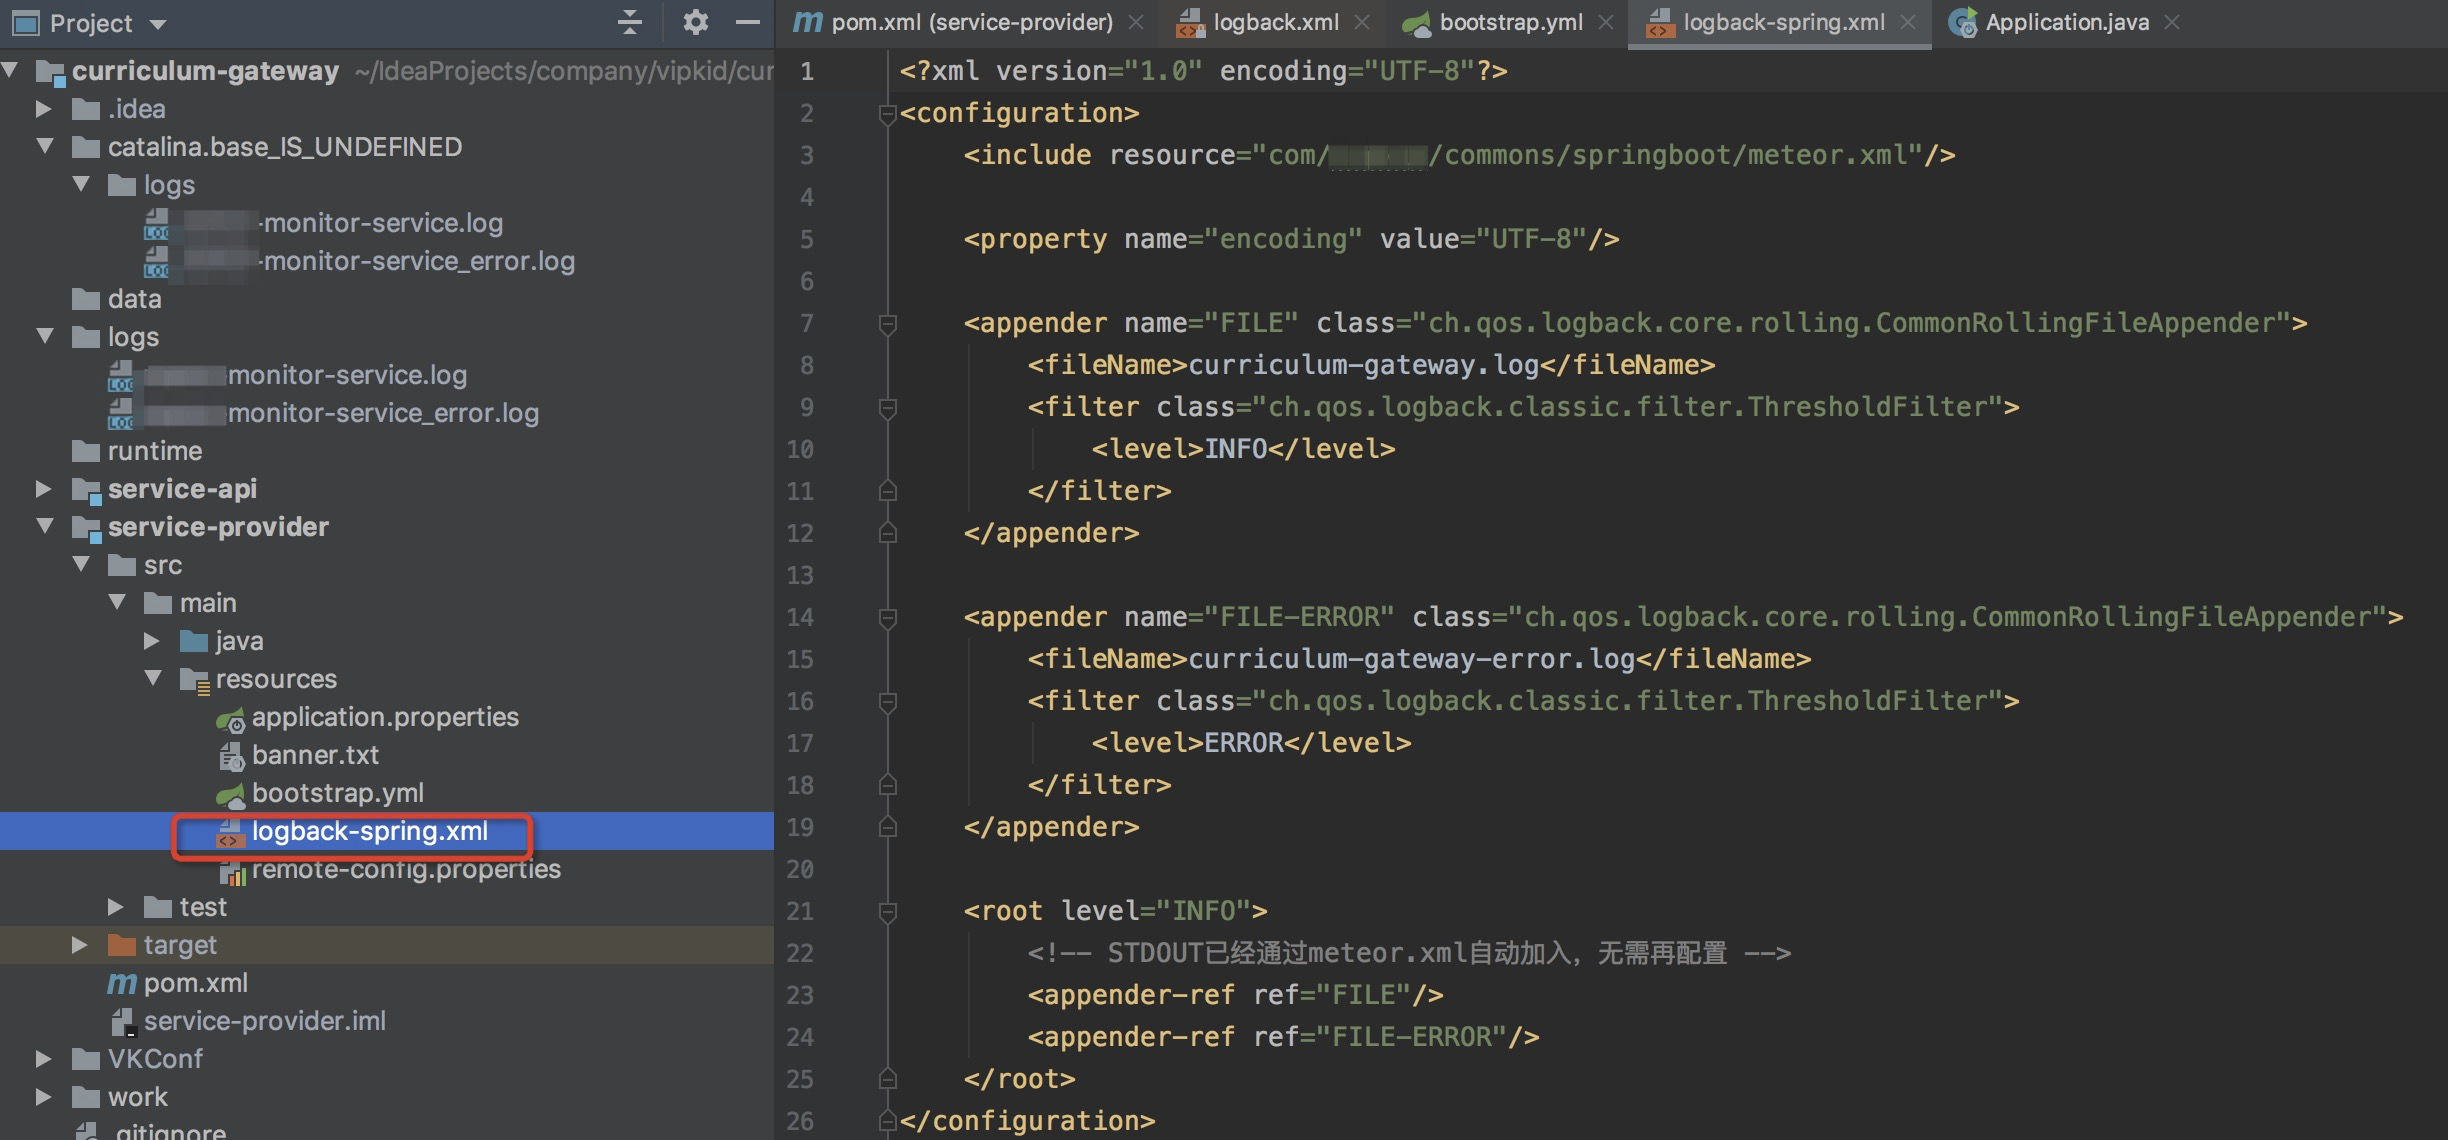Image resolution: width=2448 pixels, height=1140 pixels.
Task: Click the Maven icon next to pom.xml in tree
Action: click(121, 983)
